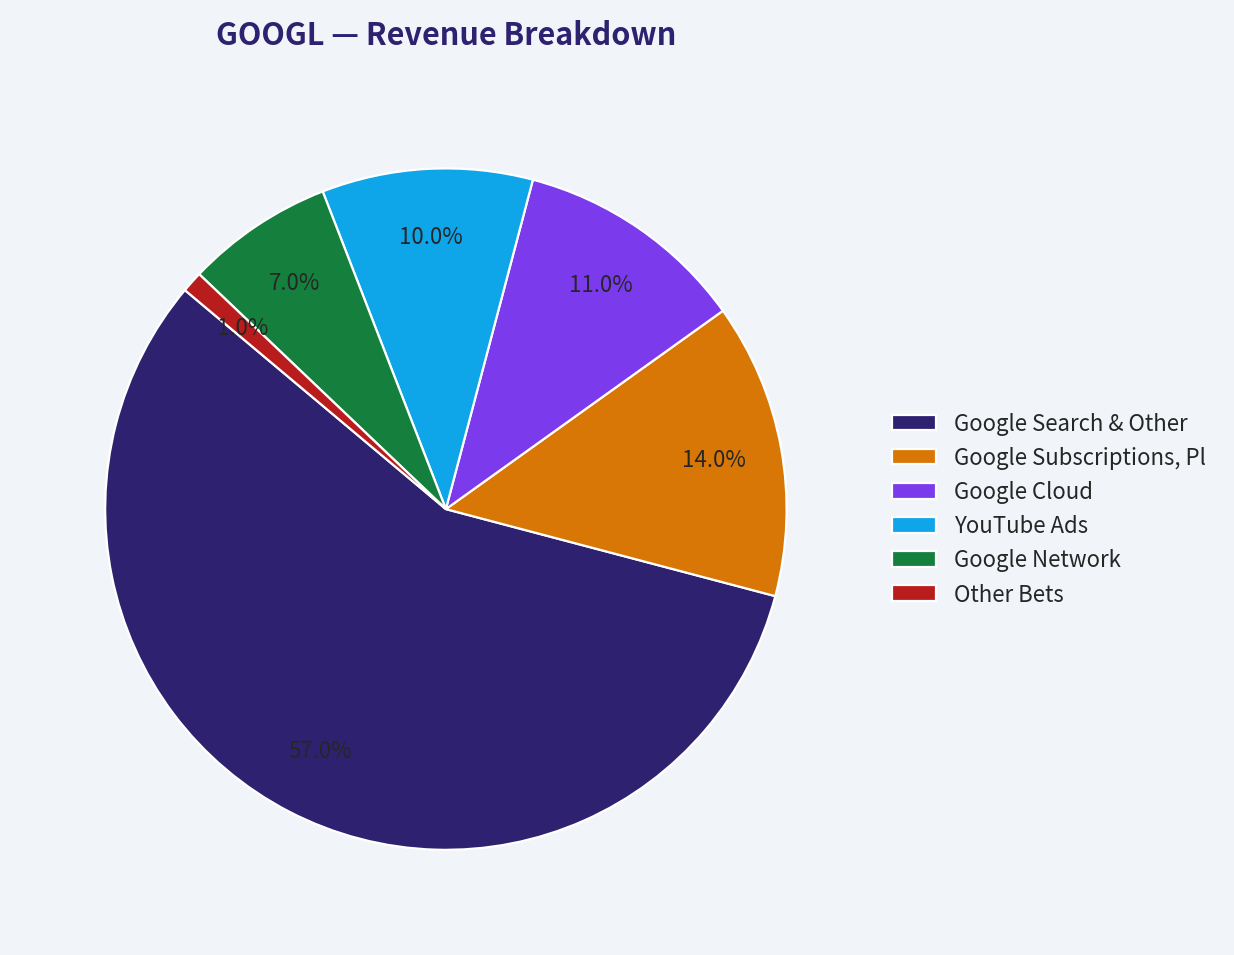Click the 1.0% label near the red slice
This screenshot has height=955, width=1234.
243,327
